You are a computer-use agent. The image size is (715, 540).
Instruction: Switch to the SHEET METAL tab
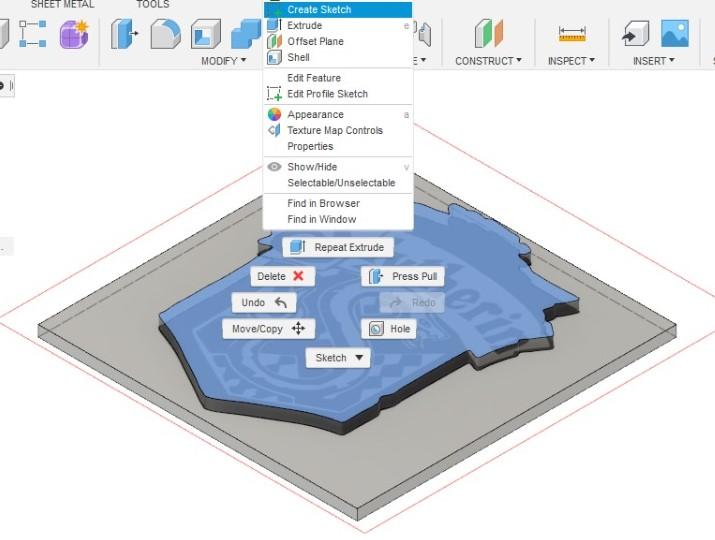coord(62,5)
